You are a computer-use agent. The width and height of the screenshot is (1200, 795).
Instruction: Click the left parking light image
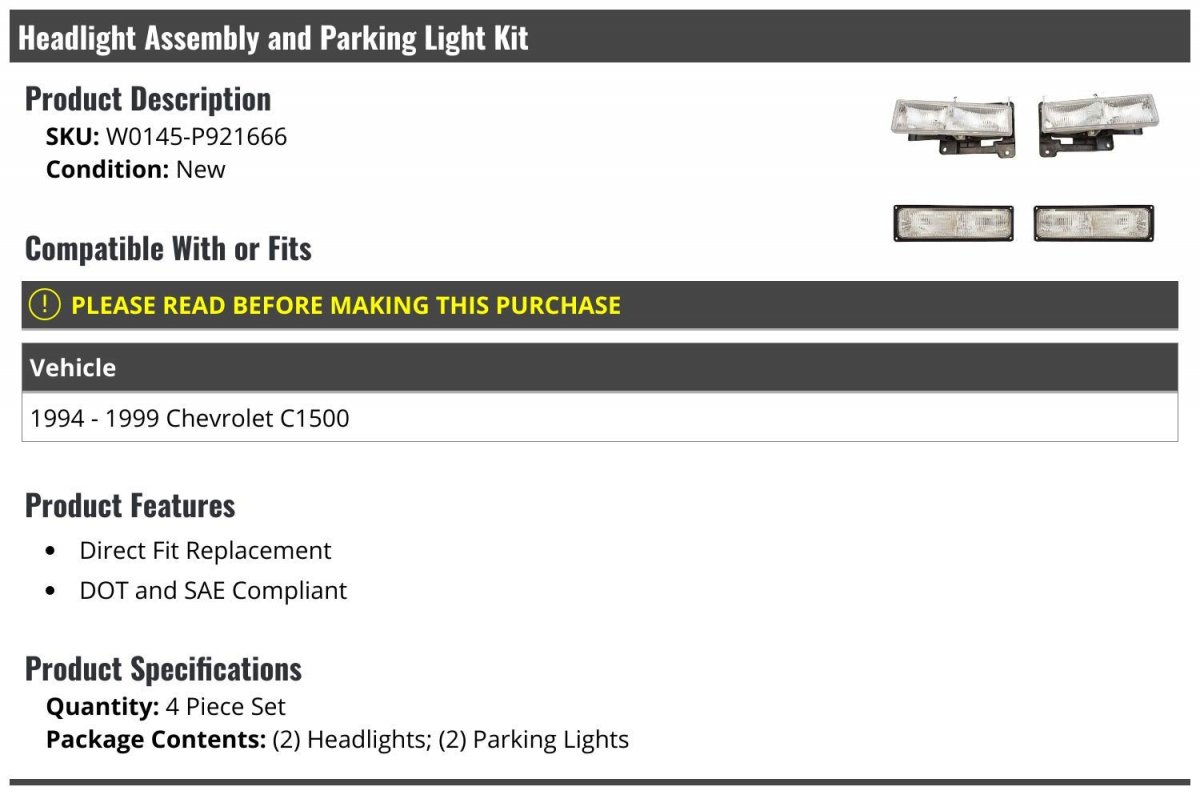pos(953,223)
